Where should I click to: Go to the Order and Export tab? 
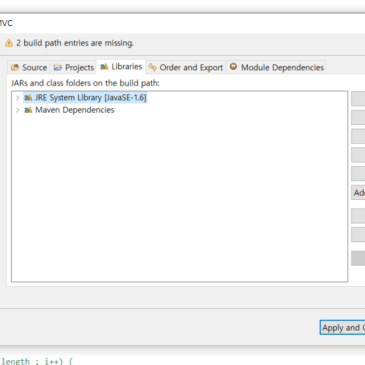186,67
